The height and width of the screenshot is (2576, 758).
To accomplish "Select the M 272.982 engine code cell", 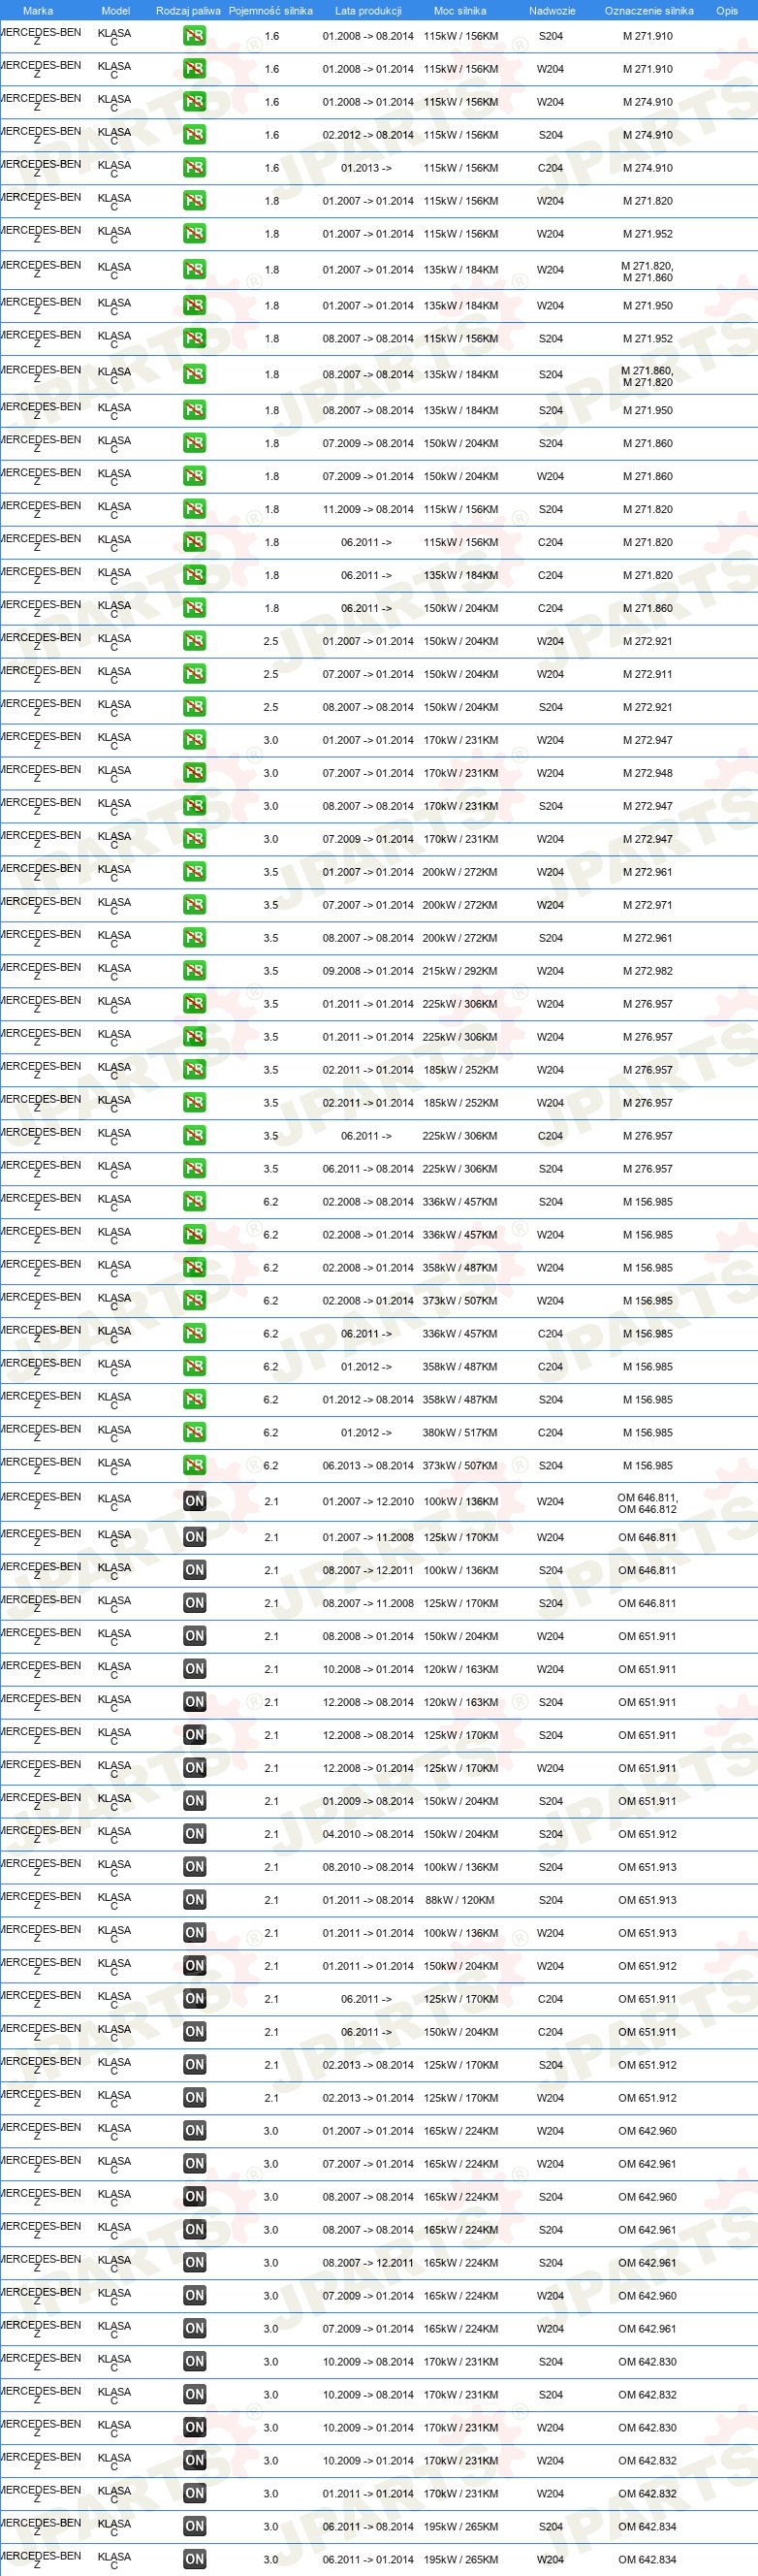I will (x=648, y=971).
